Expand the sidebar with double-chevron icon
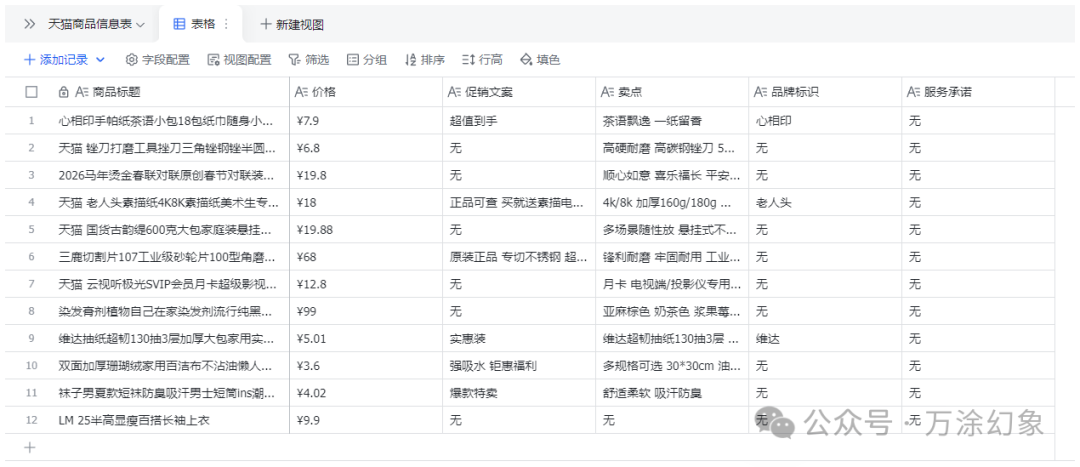The width and height of the screenshot is (1080, 467). point(30,24)
